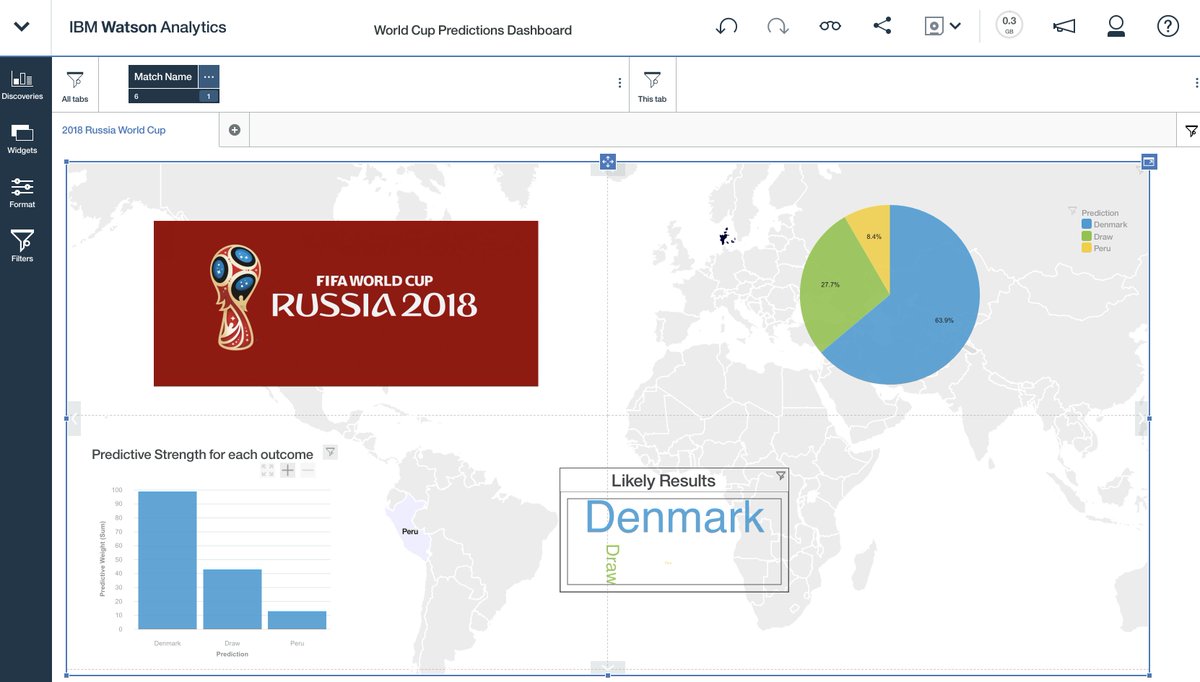
Task: Open the Widgets sidebar panel
Action: tap(22, 139)
